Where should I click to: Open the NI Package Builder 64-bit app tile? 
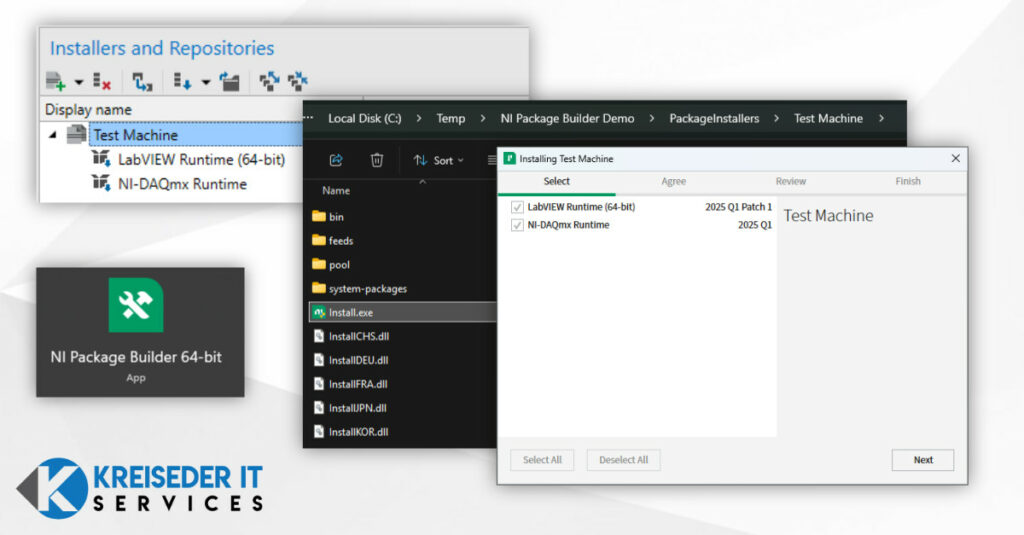(x=140, y=331)
